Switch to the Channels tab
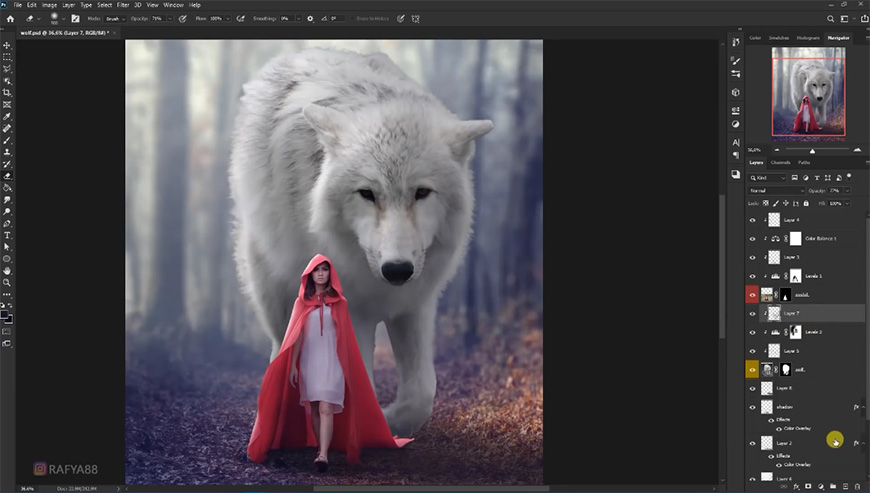 [781, 162]
